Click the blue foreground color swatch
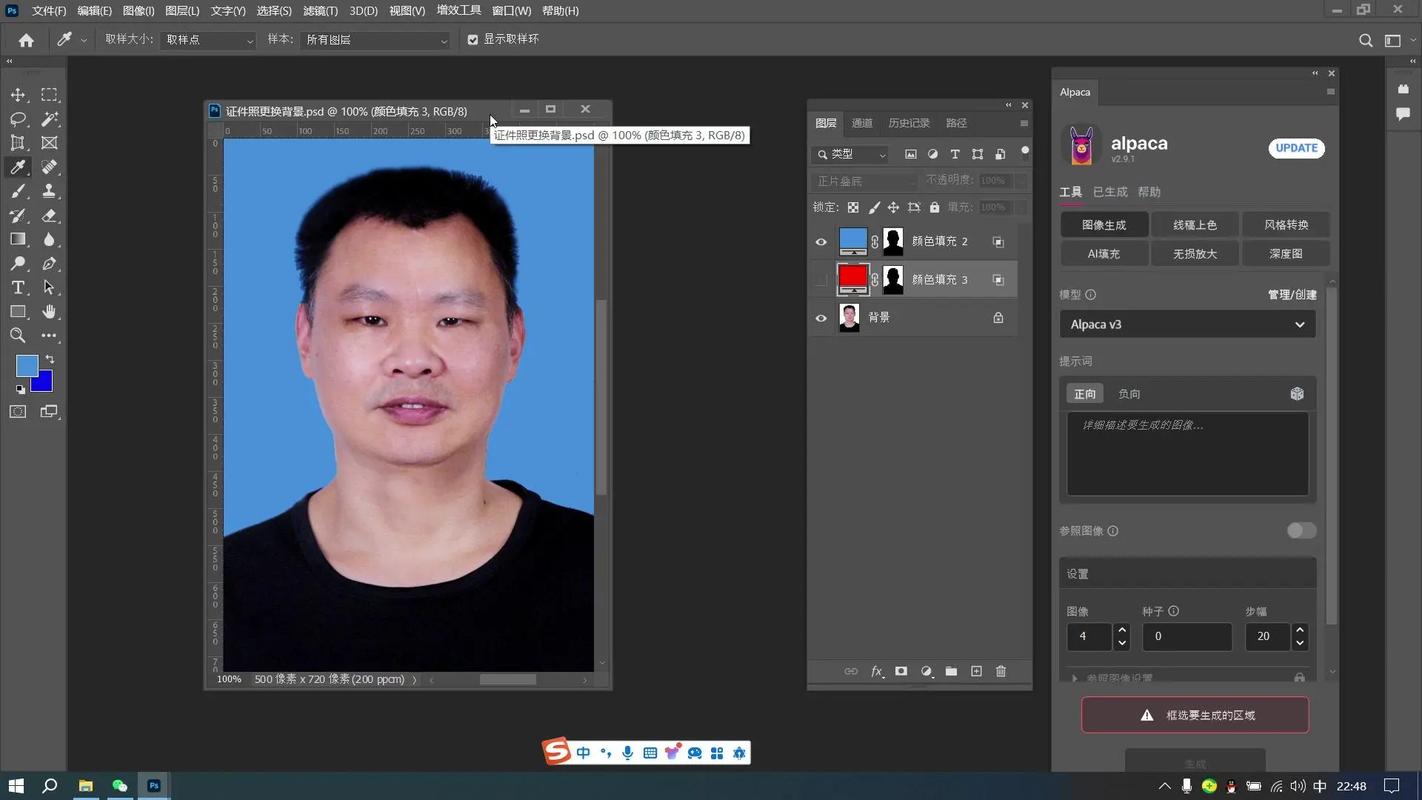Viewport: 1422px width, 800px height. click(x=26, y=366)
